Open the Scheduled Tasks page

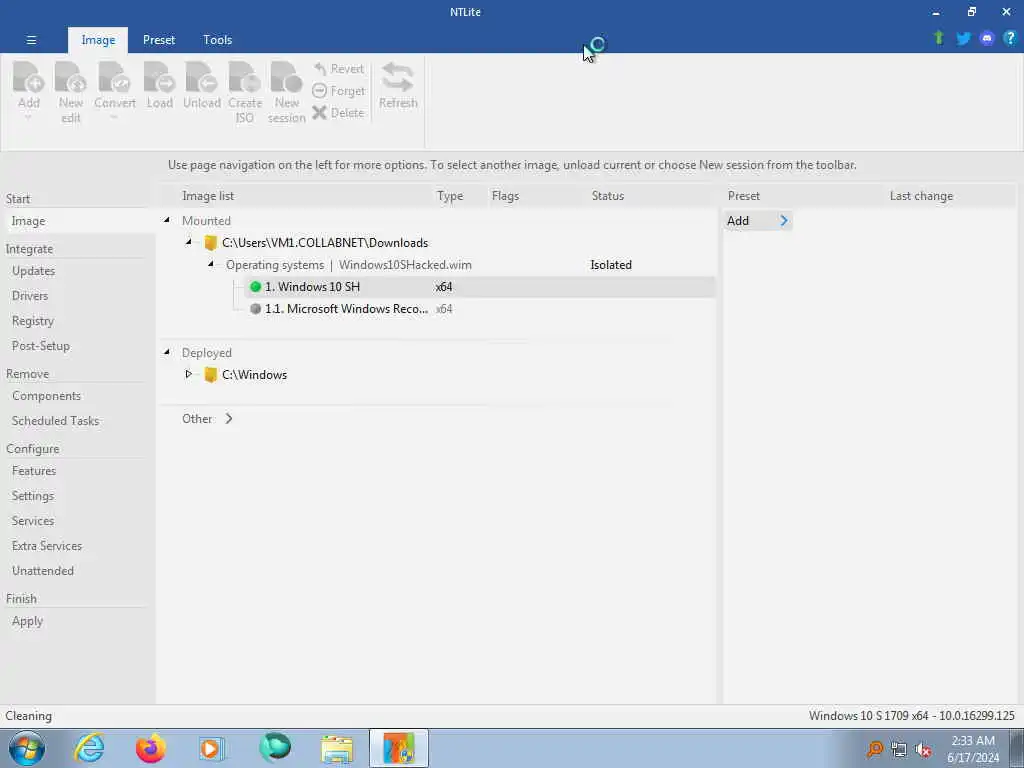click(x=56, y=421)
